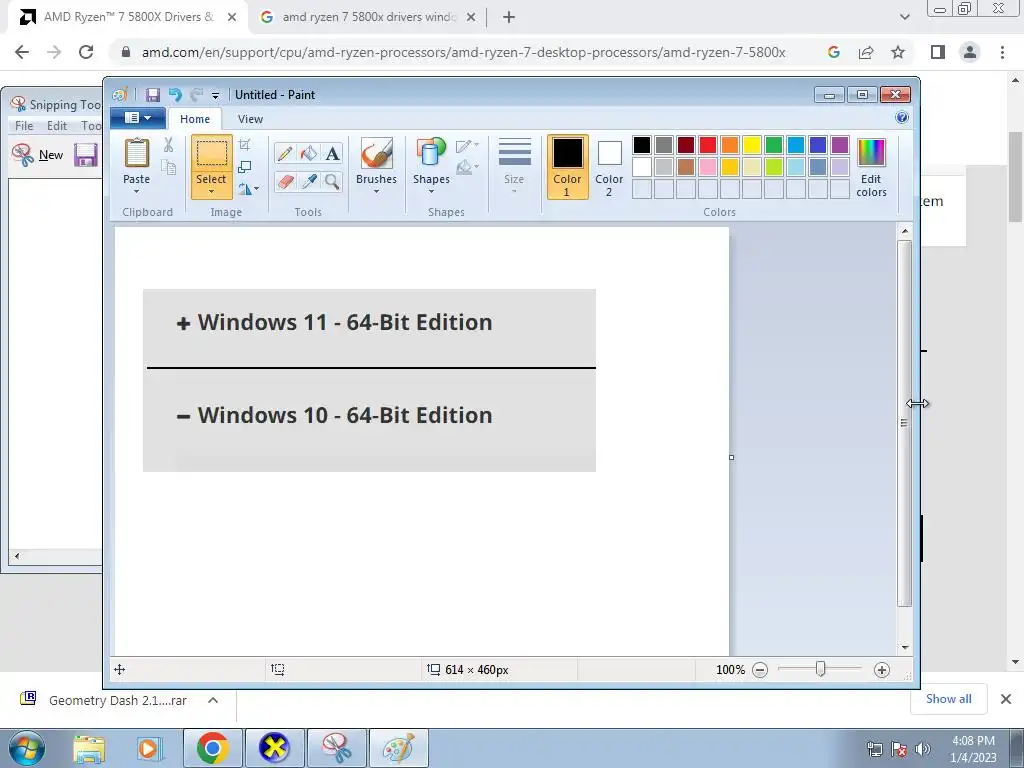
Task: Open the Brushes dropdown arrow
Action: [x=377, y=191]
